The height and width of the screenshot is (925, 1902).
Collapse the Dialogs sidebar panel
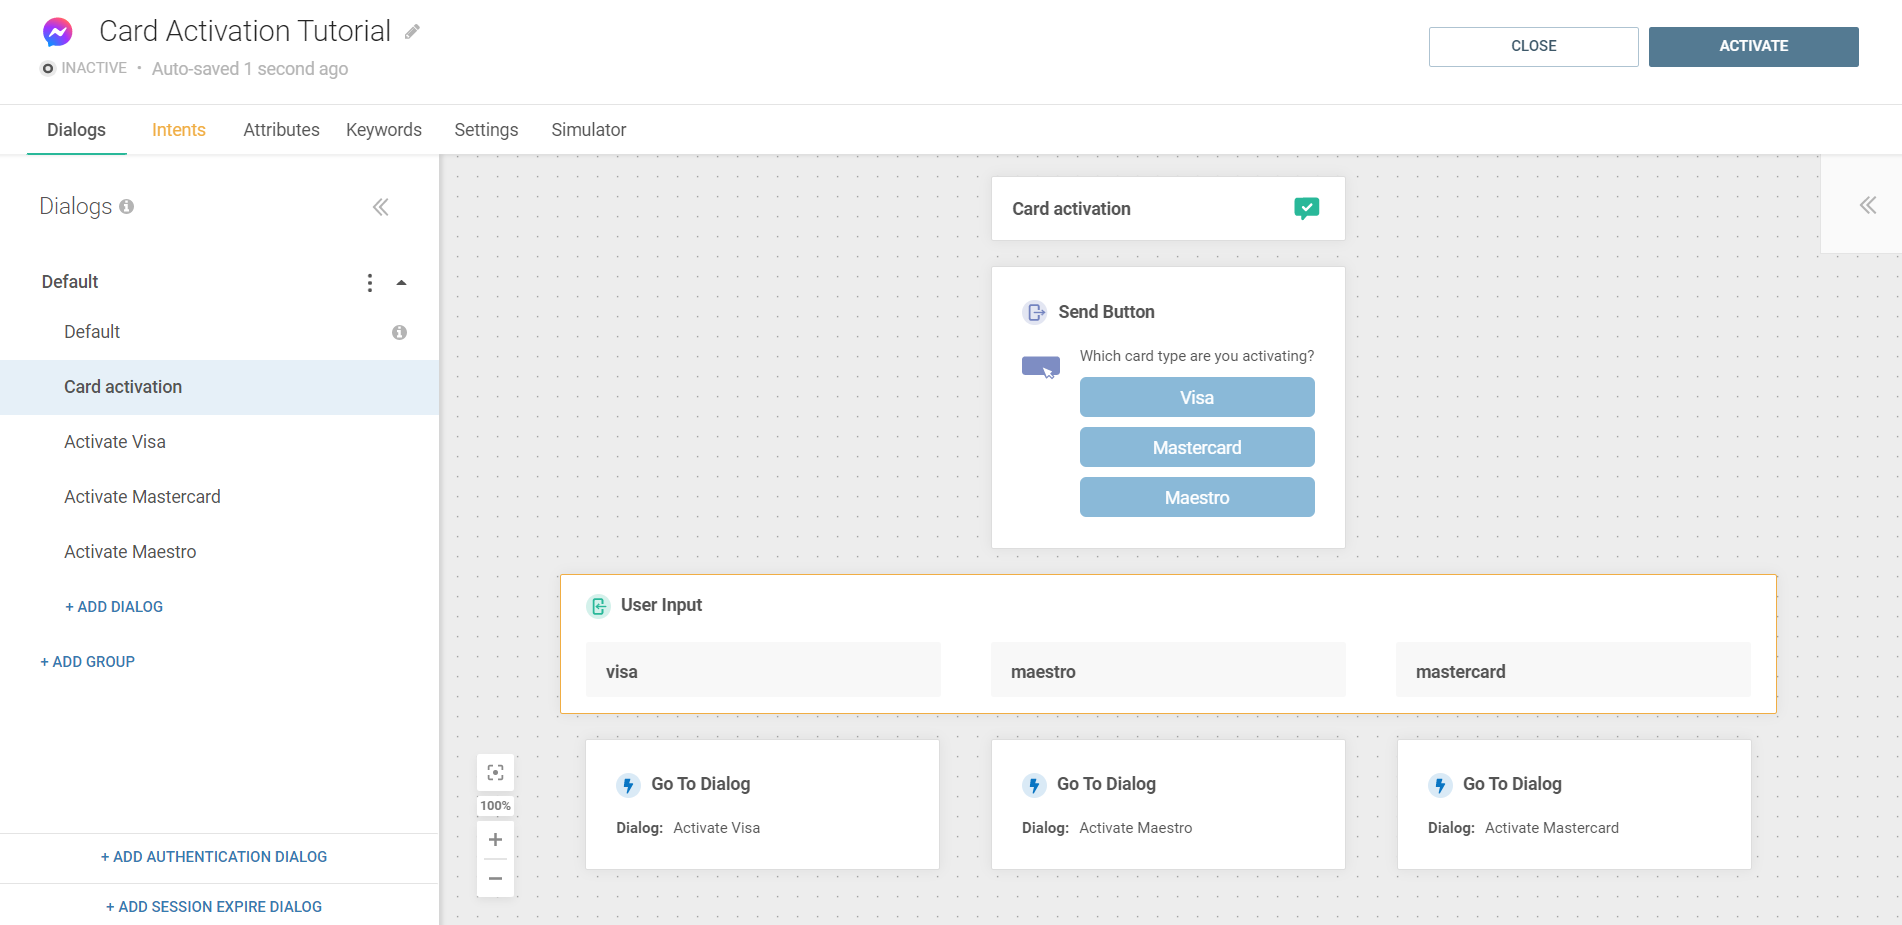380,207
